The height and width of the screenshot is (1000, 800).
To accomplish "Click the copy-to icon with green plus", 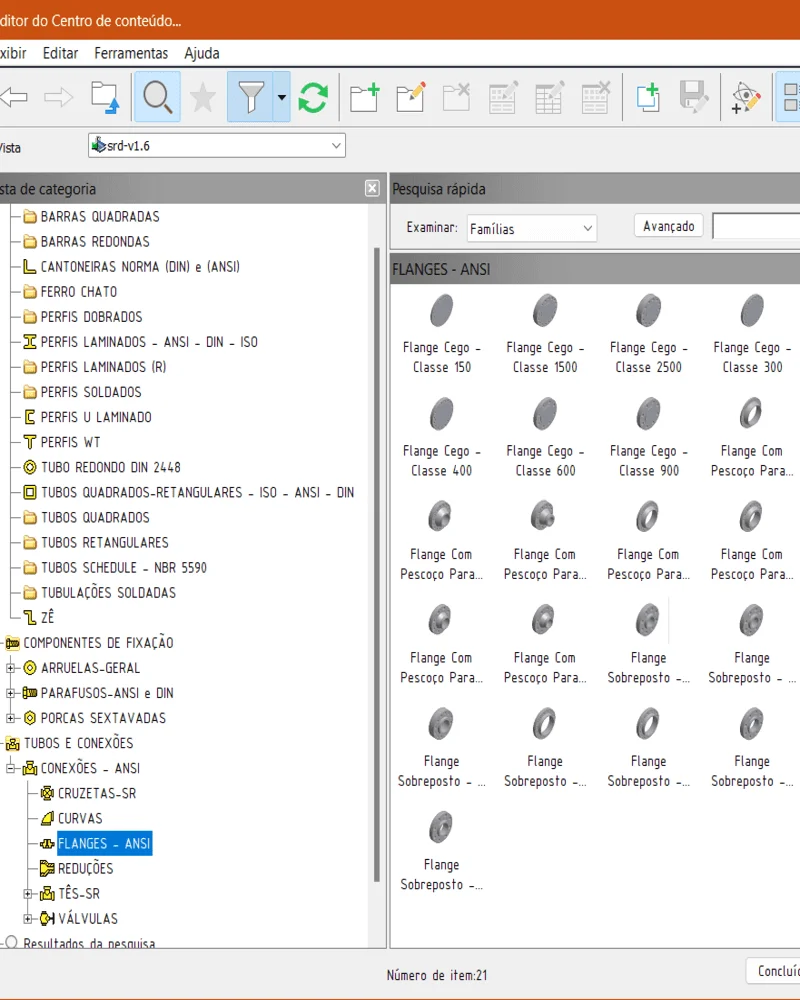I will tap(648, 97).
